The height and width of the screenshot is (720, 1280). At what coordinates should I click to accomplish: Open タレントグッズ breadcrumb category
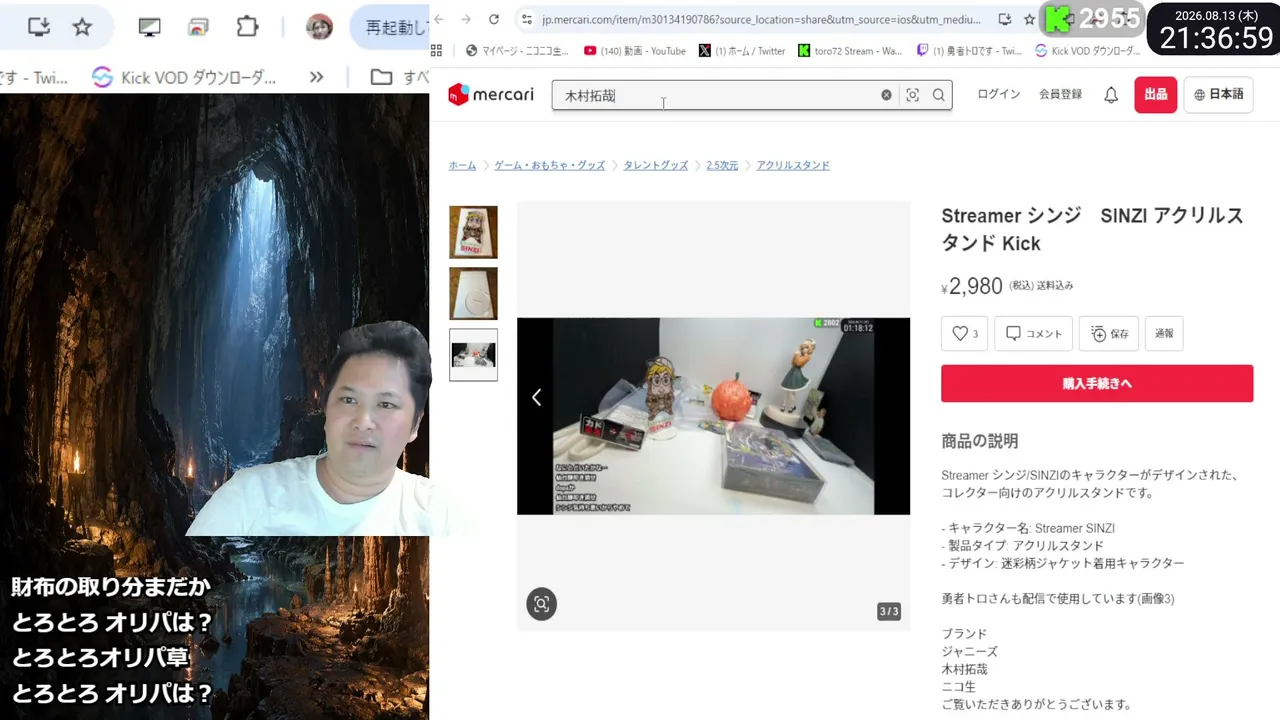tap(656, 165)
